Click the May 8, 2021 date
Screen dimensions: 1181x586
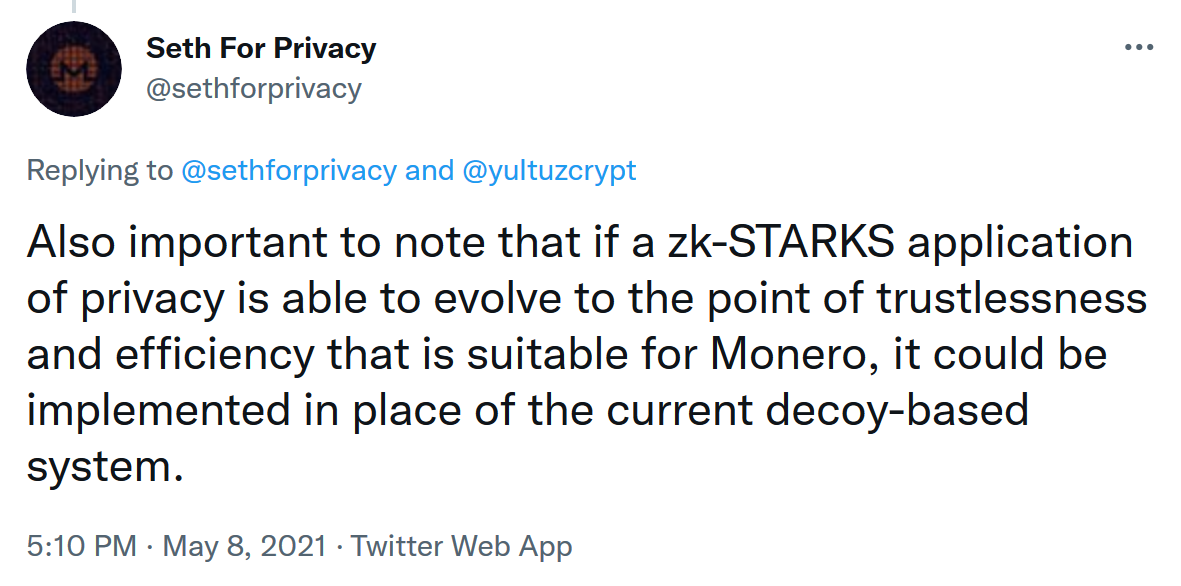(x=245, y=546)
